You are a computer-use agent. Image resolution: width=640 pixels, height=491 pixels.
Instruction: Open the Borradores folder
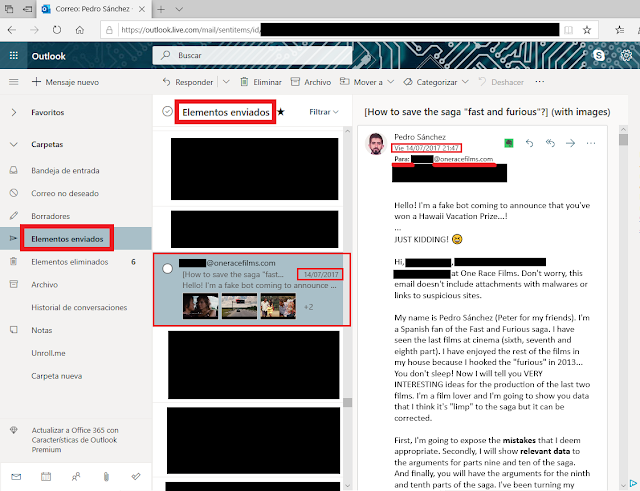click(51, 216)
